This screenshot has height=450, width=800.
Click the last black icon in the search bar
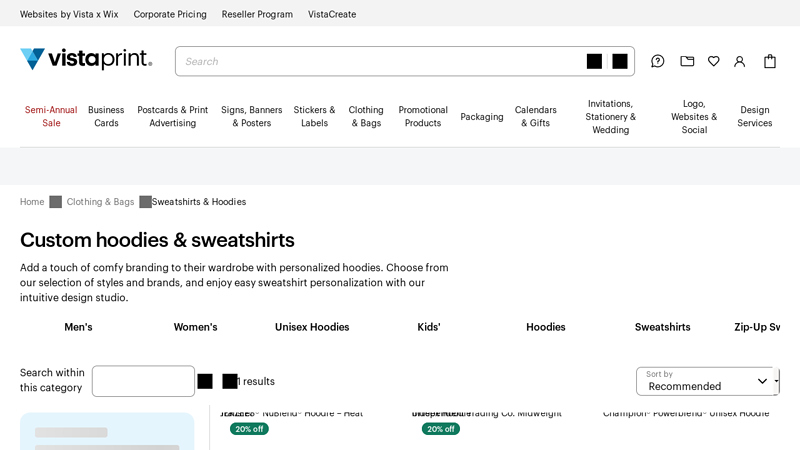pos(620,61)
